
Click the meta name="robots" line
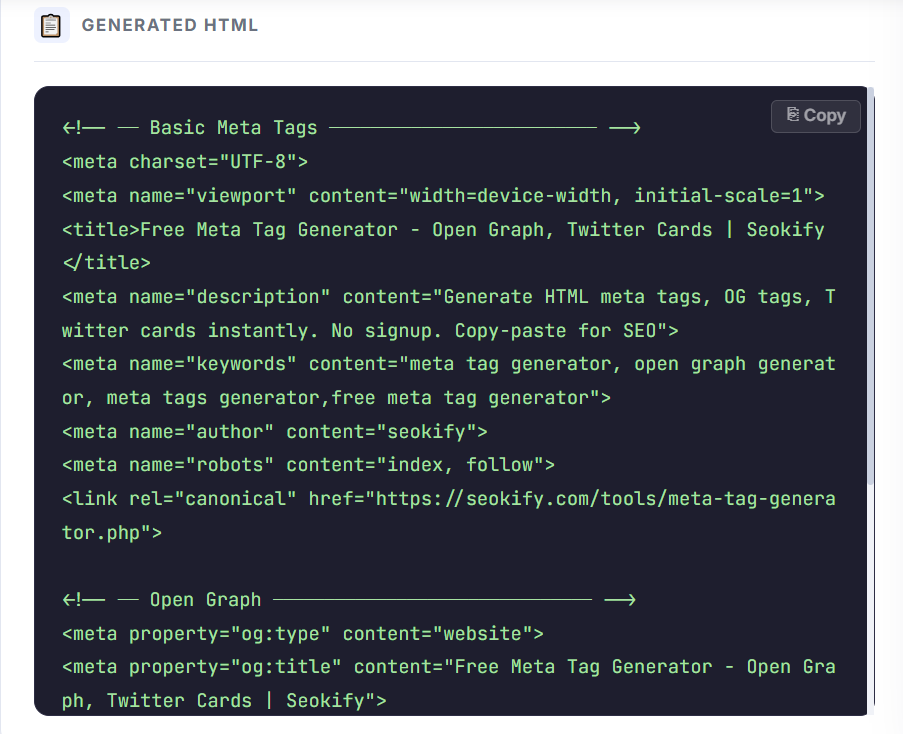pos(308,465)
